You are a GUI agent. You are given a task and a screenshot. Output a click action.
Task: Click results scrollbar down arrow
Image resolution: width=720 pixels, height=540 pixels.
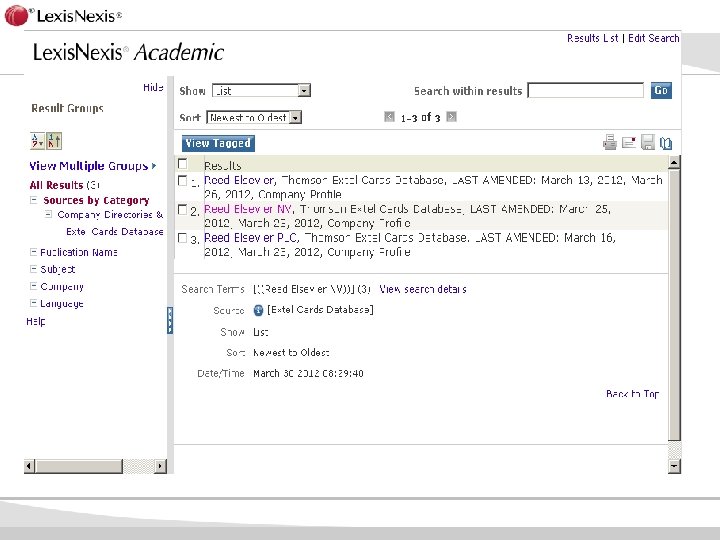click(x=674, y=467)
